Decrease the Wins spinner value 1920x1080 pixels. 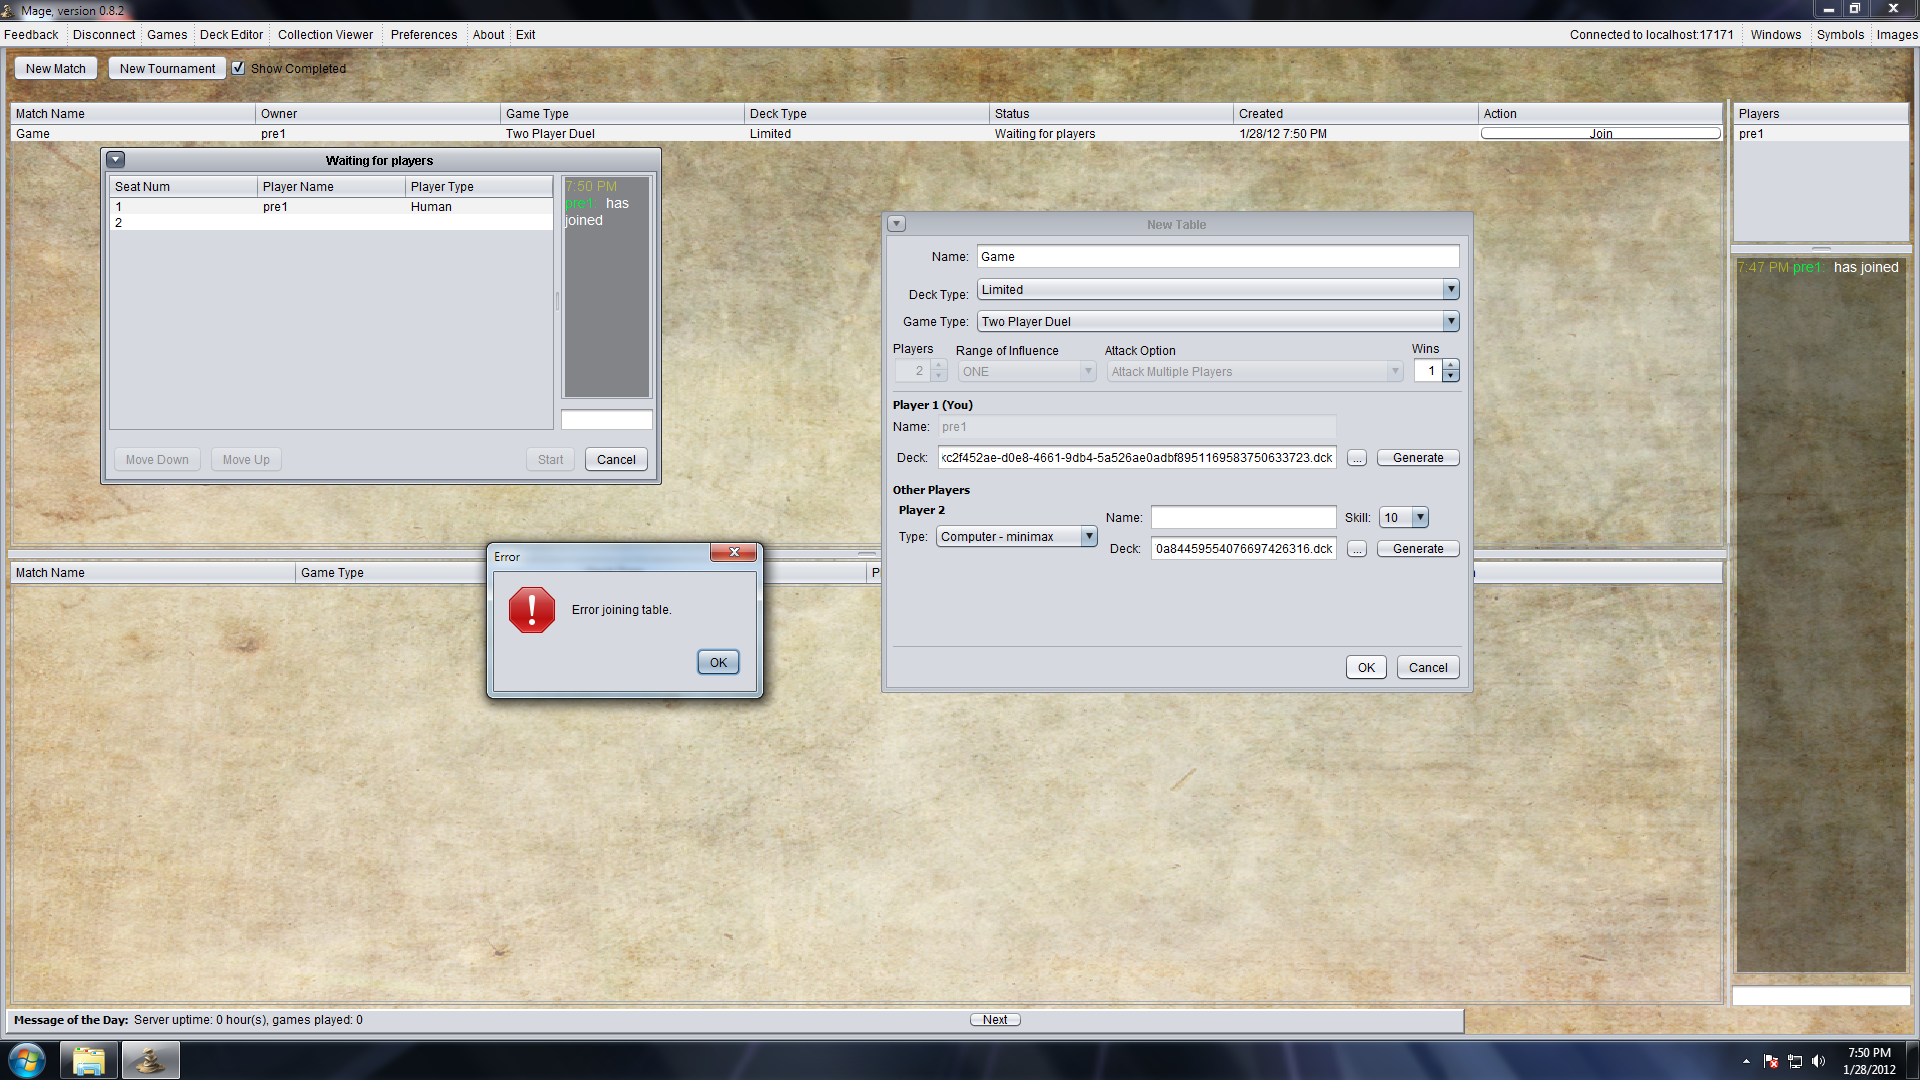click(x=1451, y=377)
